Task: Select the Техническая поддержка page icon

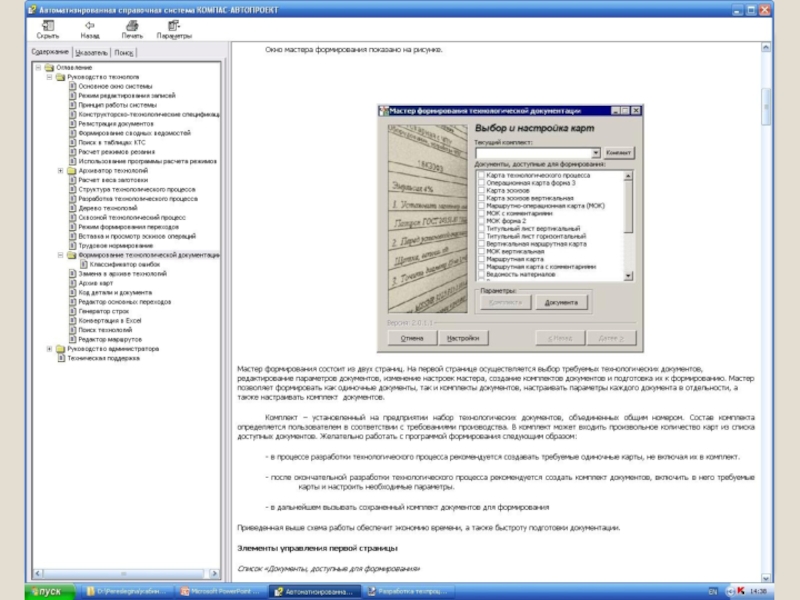Action: tap(60, 358)
